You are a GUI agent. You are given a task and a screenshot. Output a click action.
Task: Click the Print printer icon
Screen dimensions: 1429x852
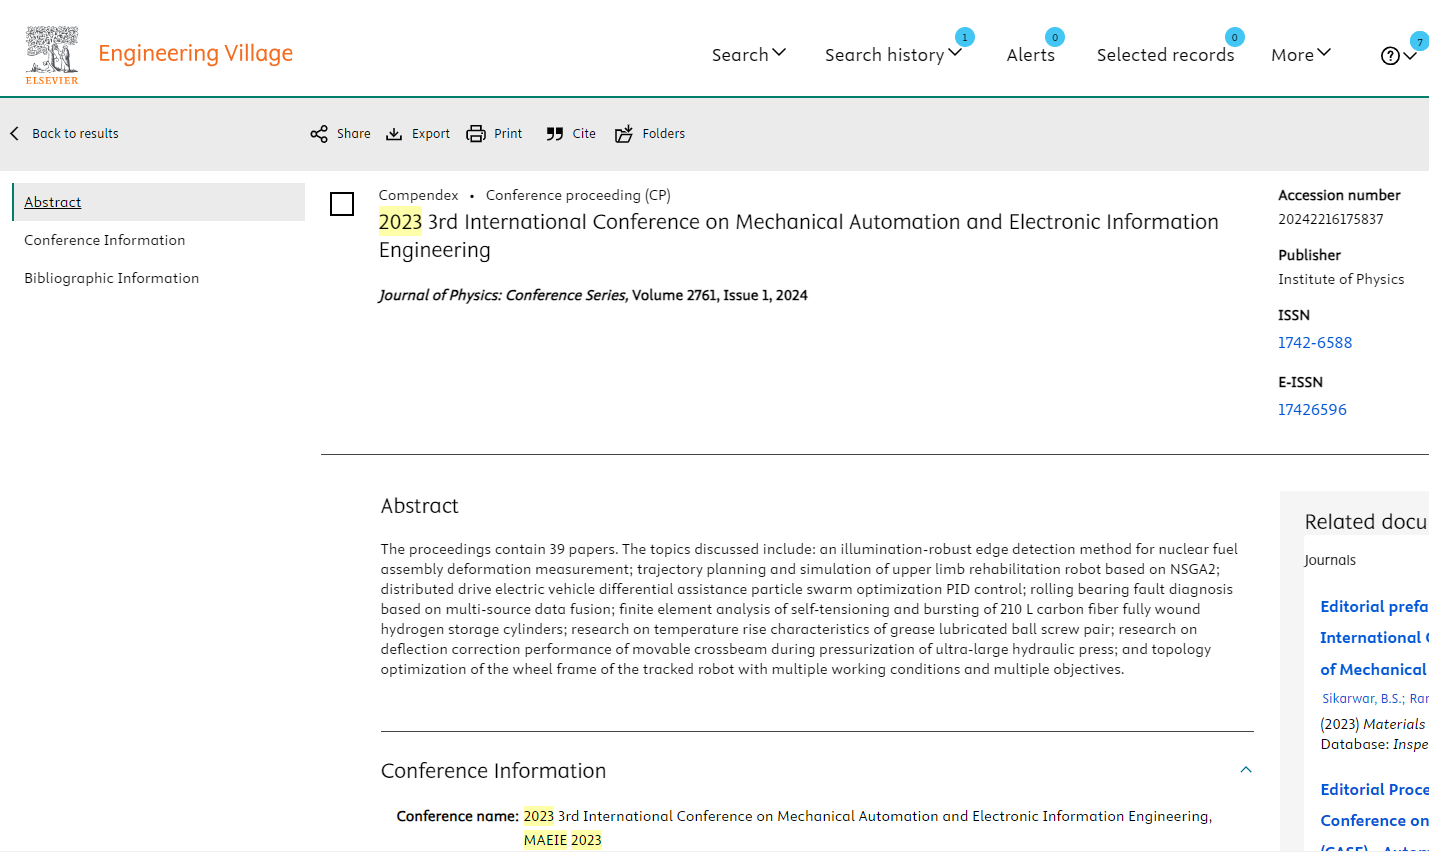pyautogui.click(x=476, y=134)
